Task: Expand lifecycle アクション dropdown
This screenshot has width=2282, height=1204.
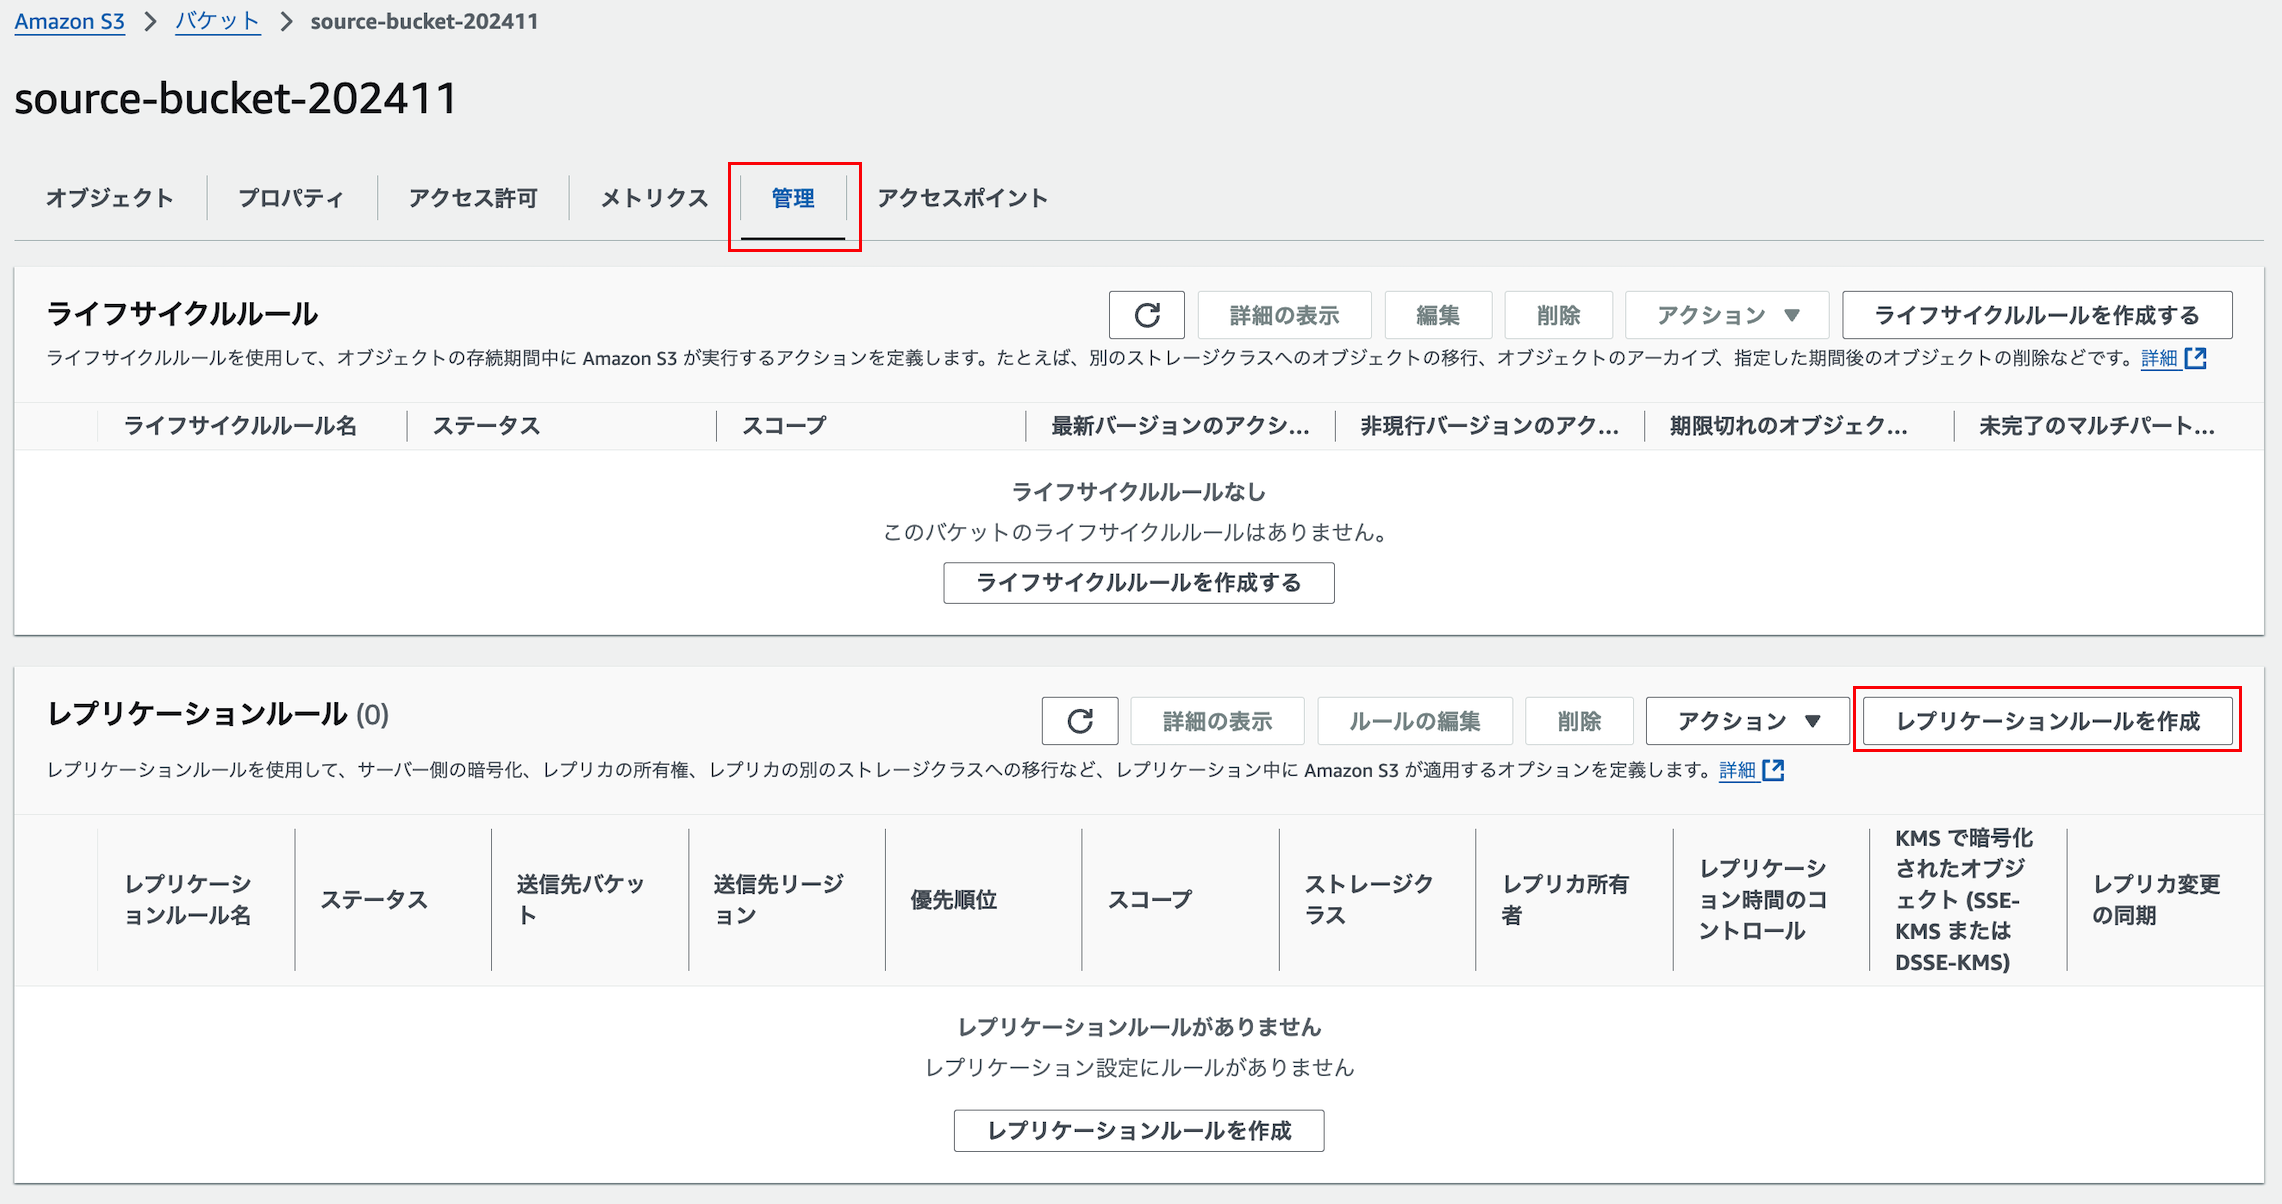Action: click(x=1727, y=316)
